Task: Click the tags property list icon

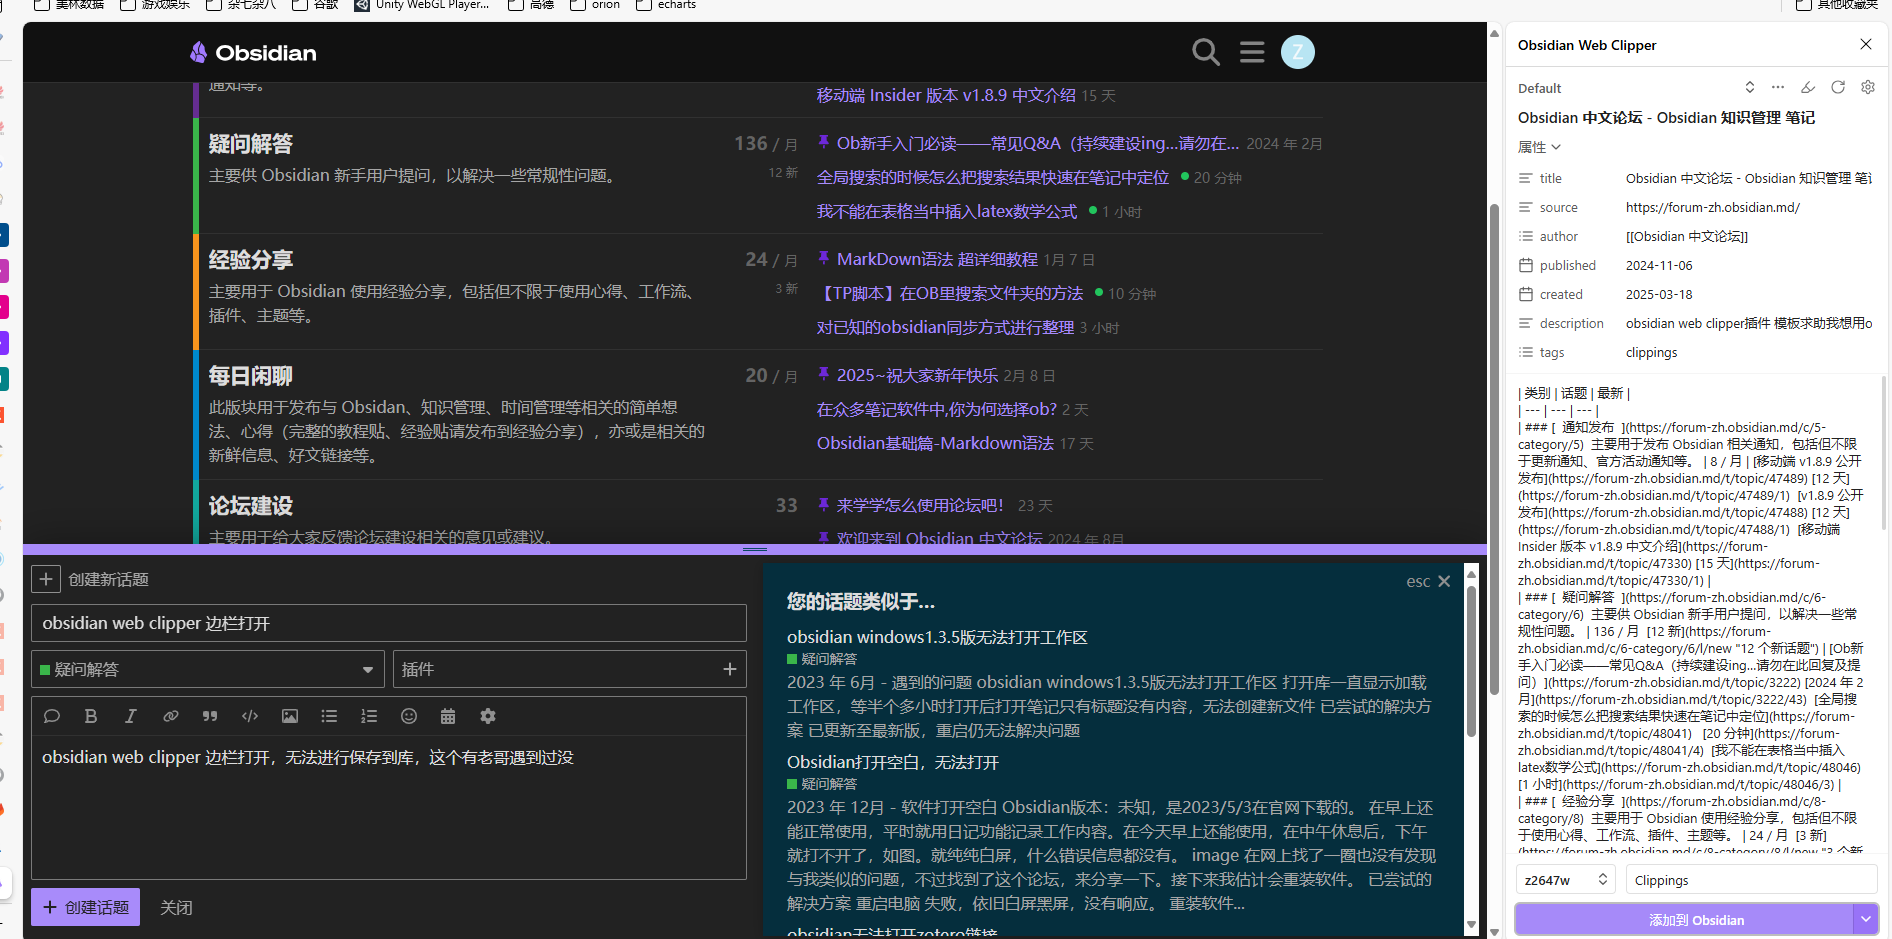Action: (1526, 352)
